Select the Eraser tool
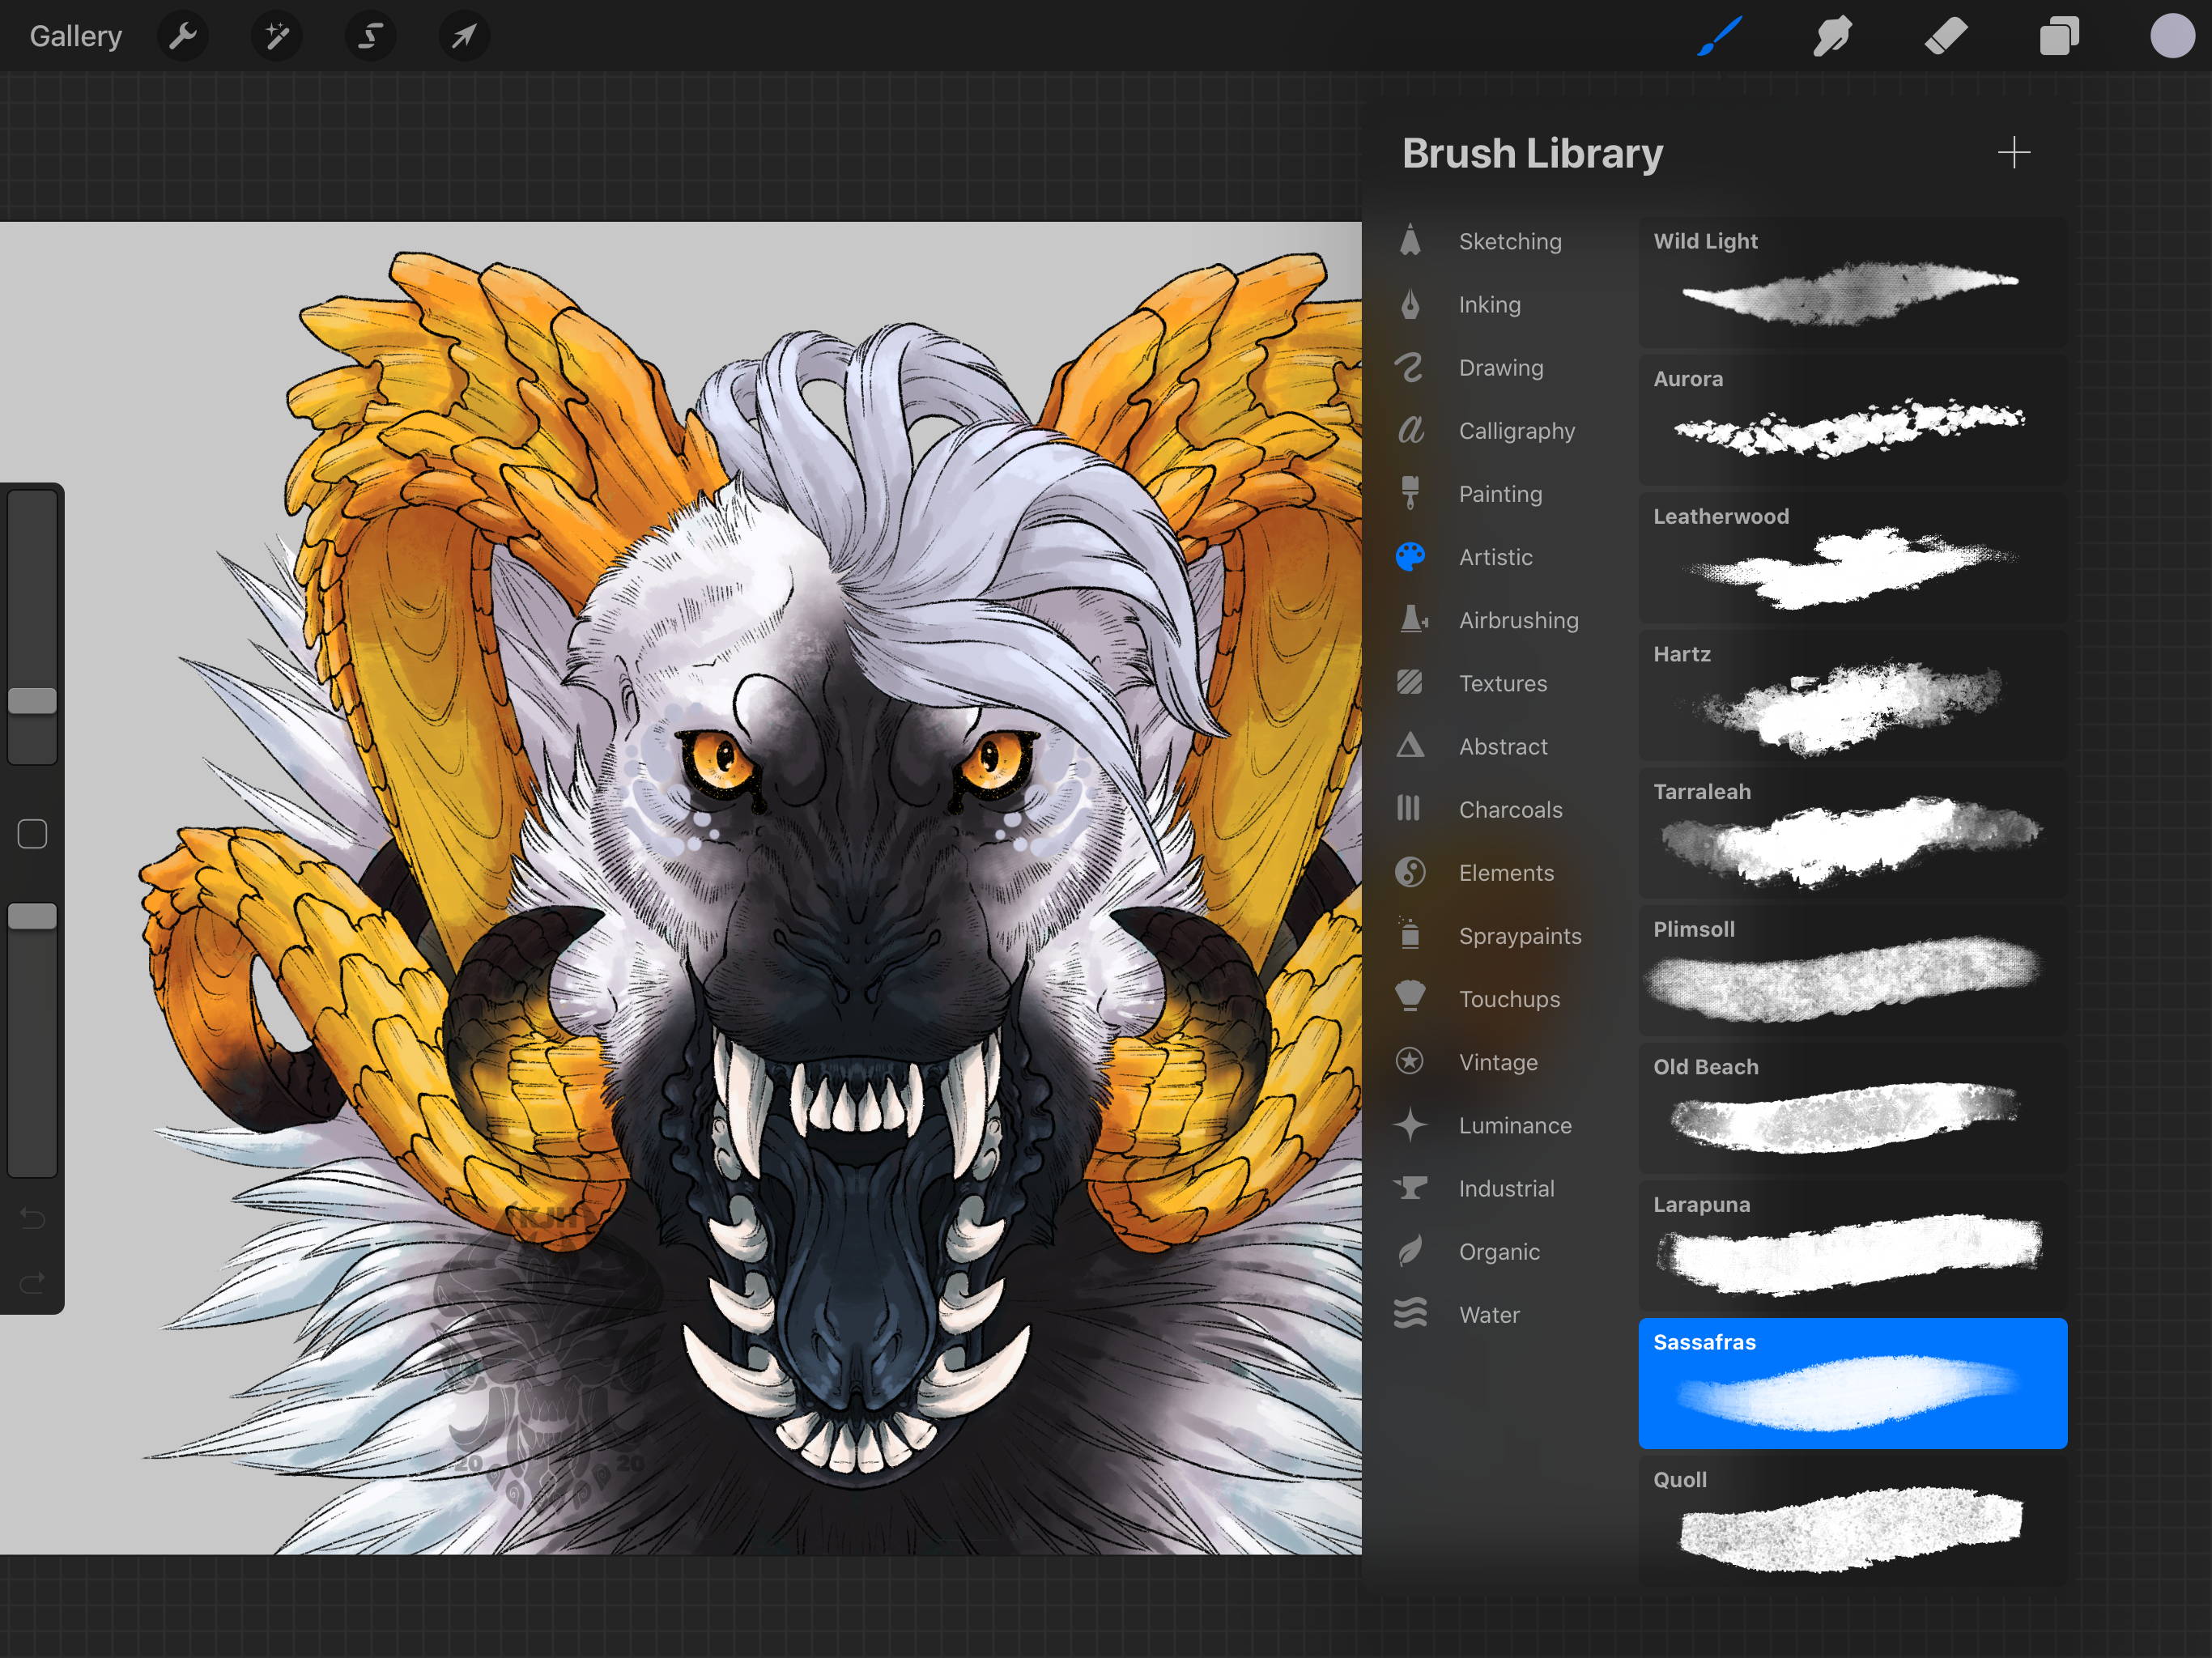The height and width of the screenshot is (1658, 2212). (x=1946, y=37)
